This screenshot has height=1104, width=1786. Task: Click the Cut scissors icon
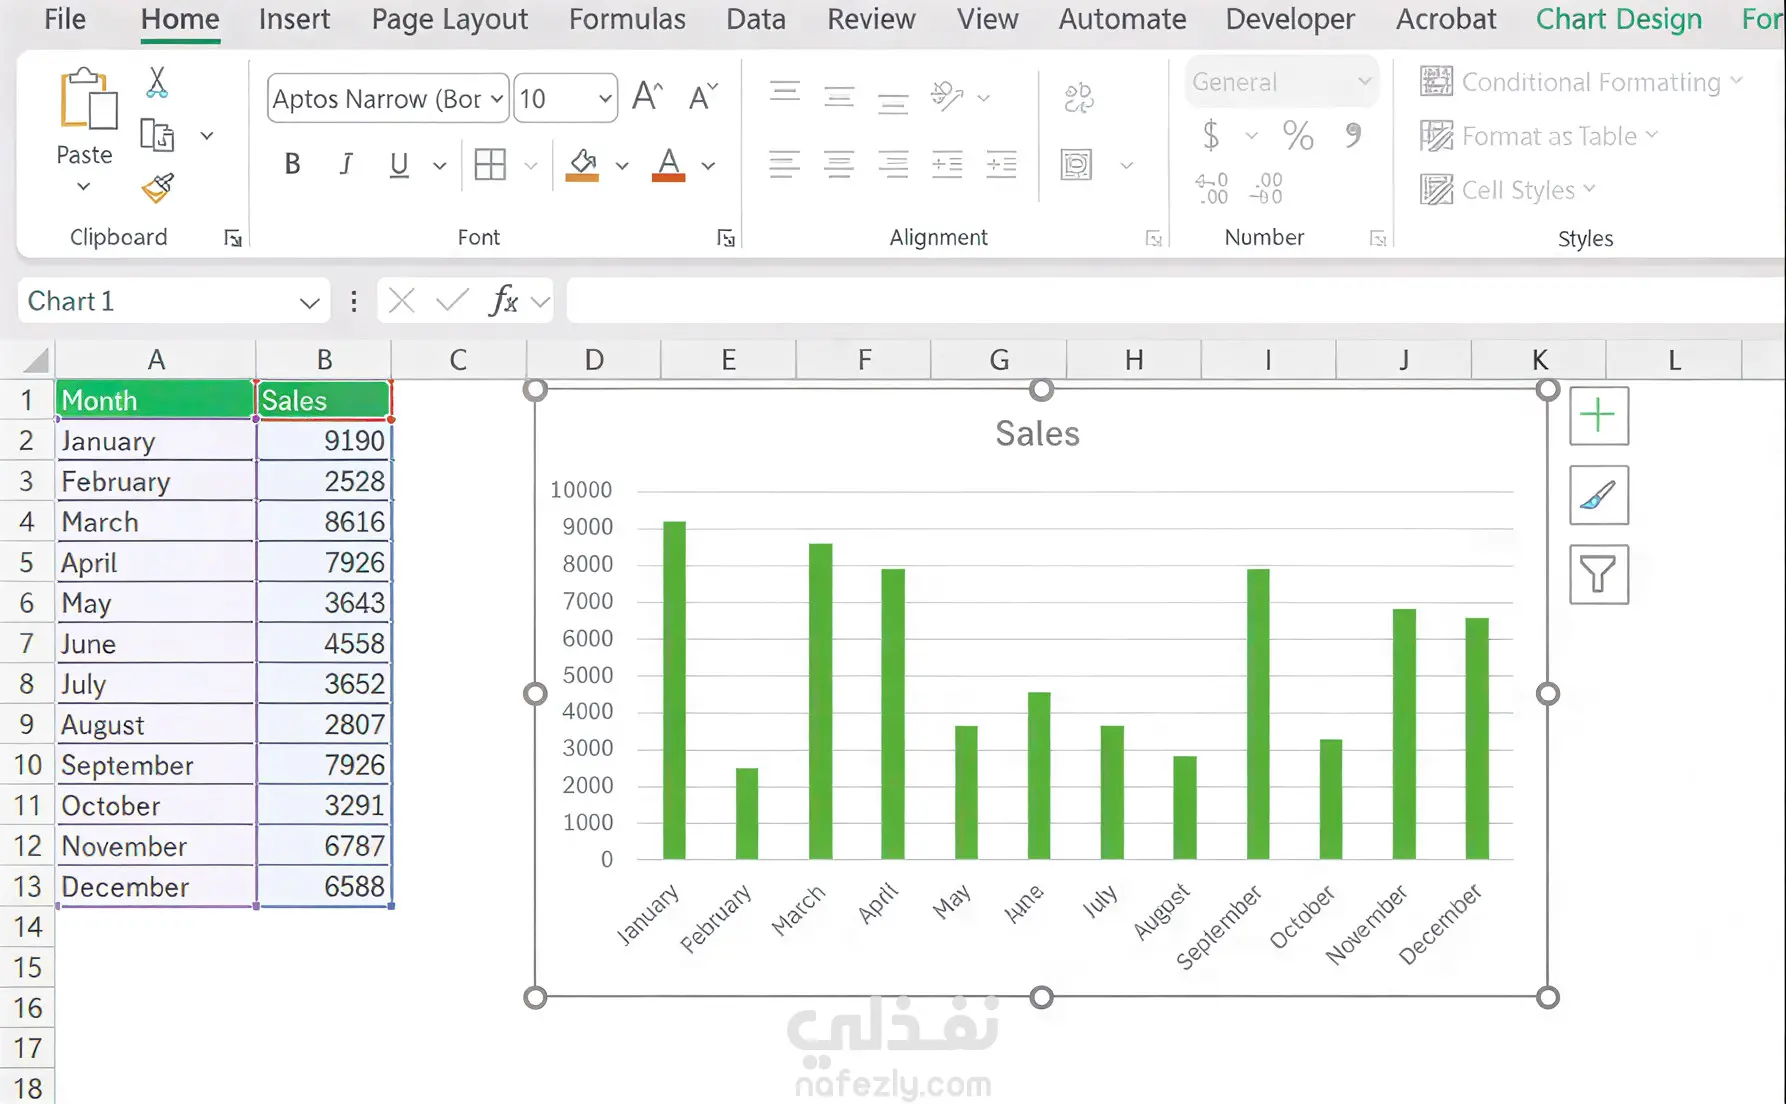(x=157, y=82)
